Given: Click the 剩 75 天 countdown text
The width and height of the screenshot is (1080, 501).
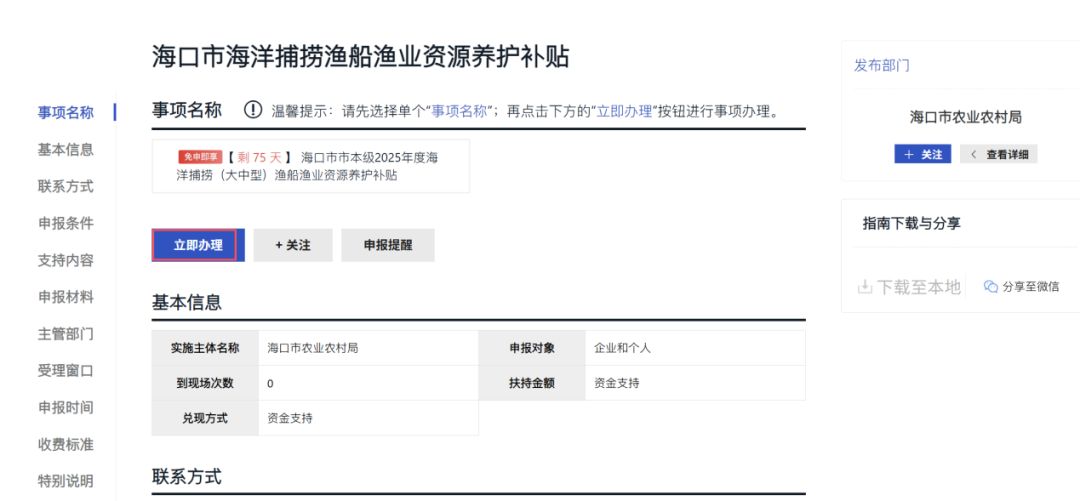Looking at the screenshot, I should tap(260, 157).
